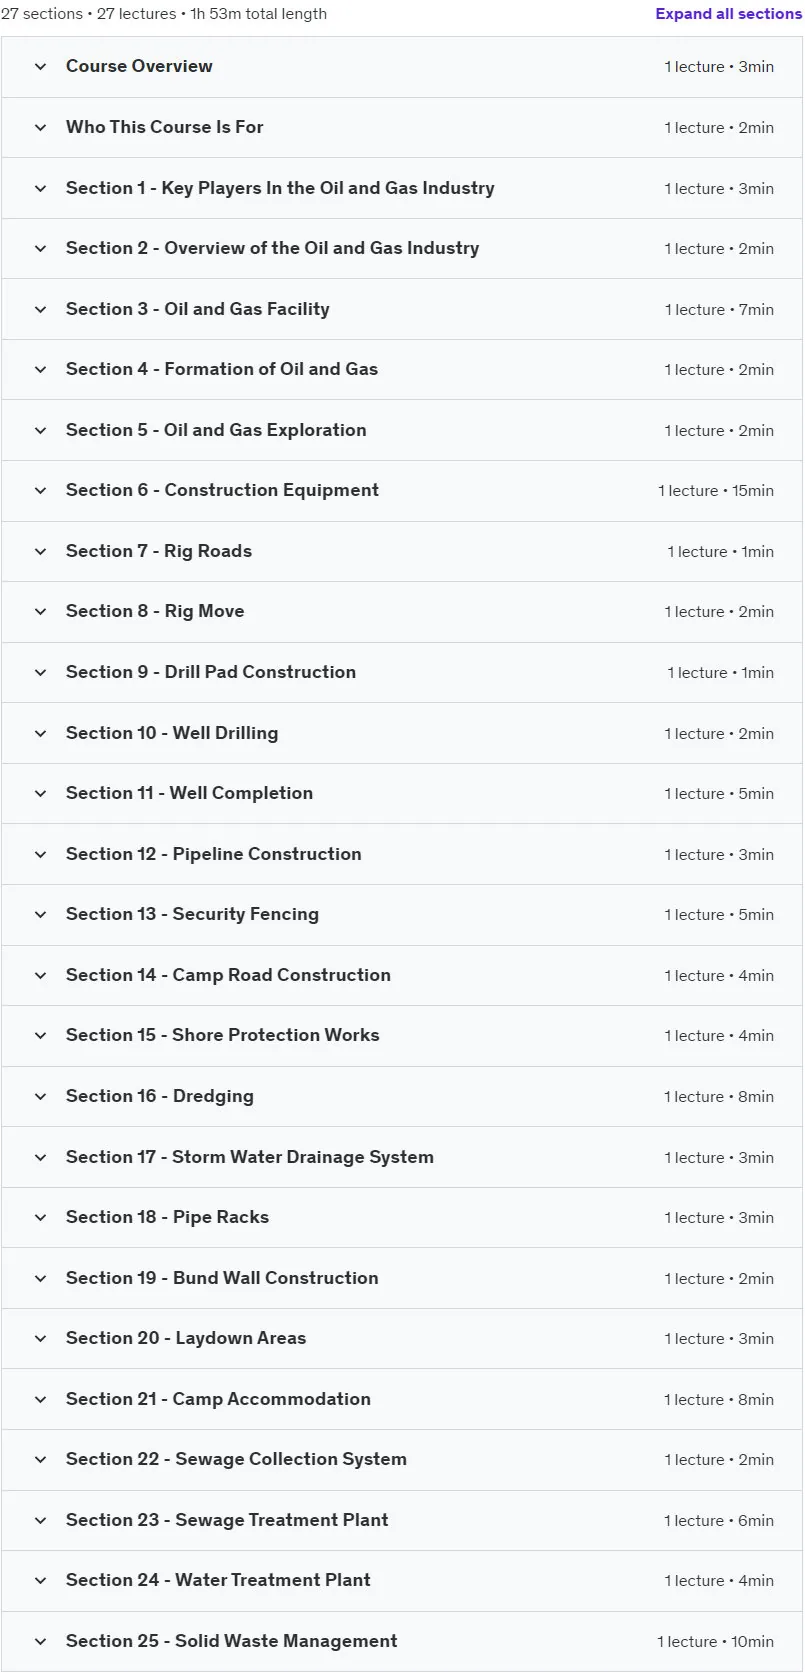
Task: Click arrow icon for Section 12 - Pipeline Construction
Action: pos(41,854)
